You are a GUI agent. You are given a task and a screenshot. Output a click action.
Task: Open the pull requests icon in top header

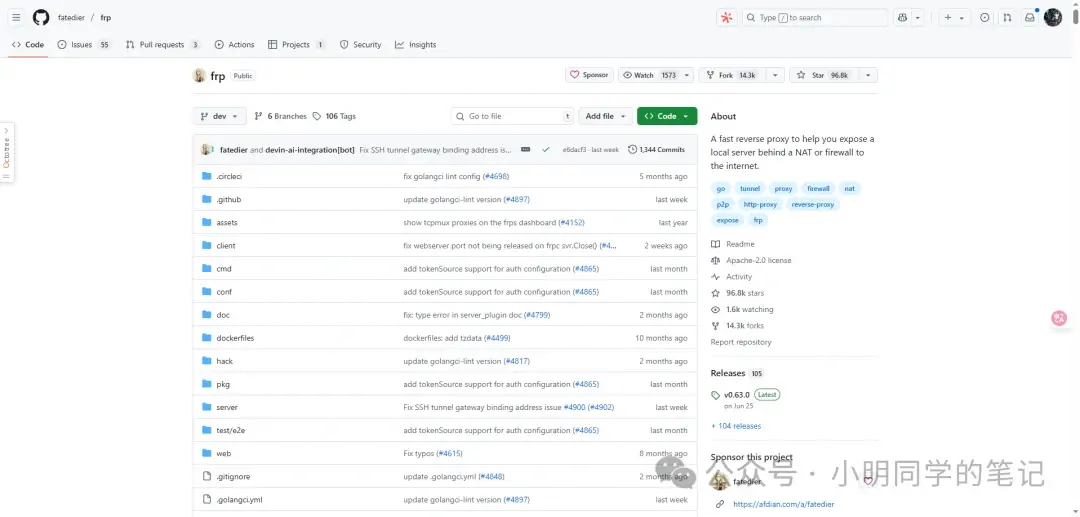coord(1007,18)
